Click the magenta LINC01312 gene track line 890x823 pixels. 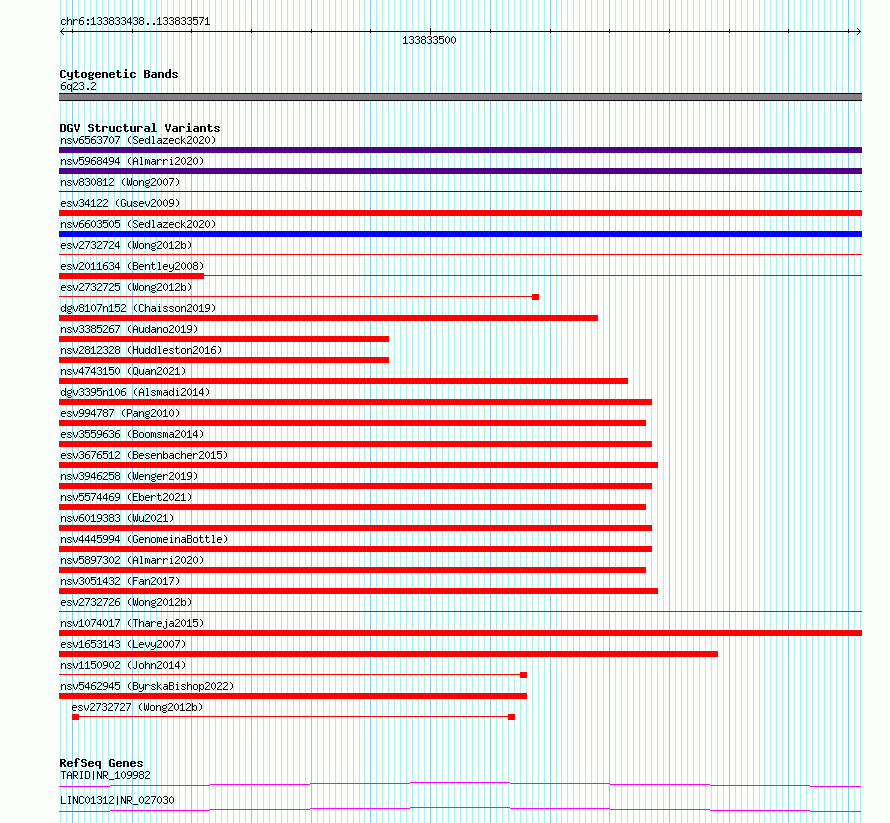click(x=460, y=809)
